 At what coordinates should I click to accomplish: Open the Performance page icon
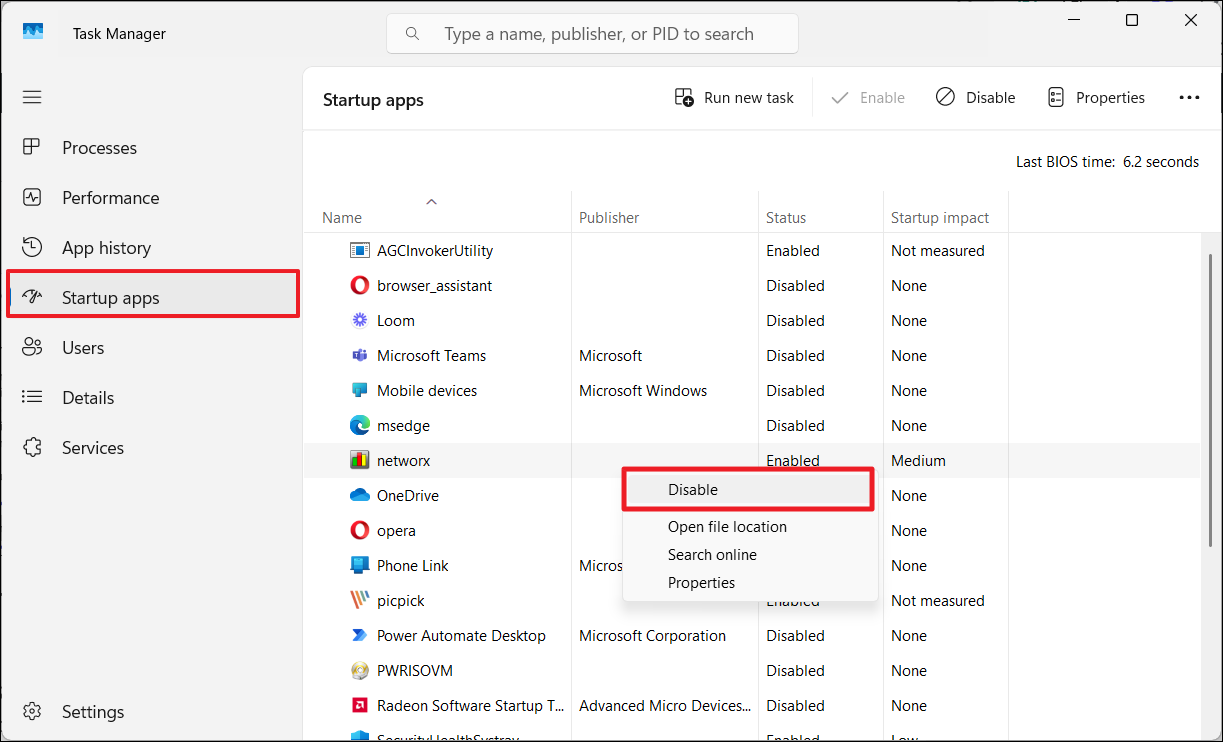32,197
